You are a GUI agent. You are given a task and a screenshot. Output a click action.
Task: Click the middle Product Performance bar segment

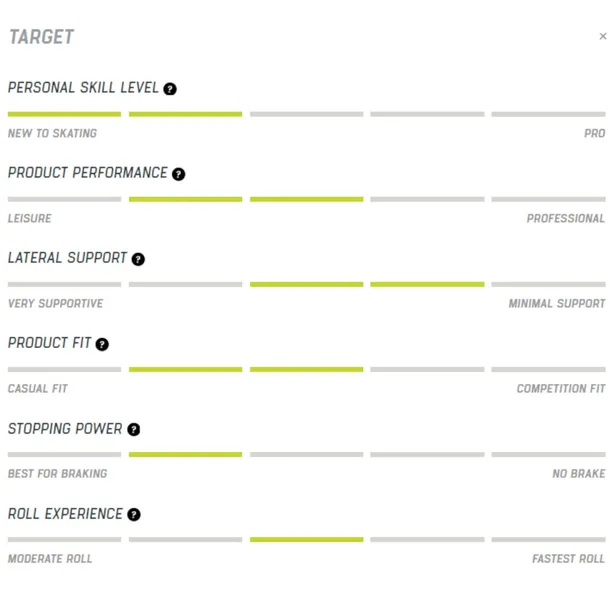point(306,199)
